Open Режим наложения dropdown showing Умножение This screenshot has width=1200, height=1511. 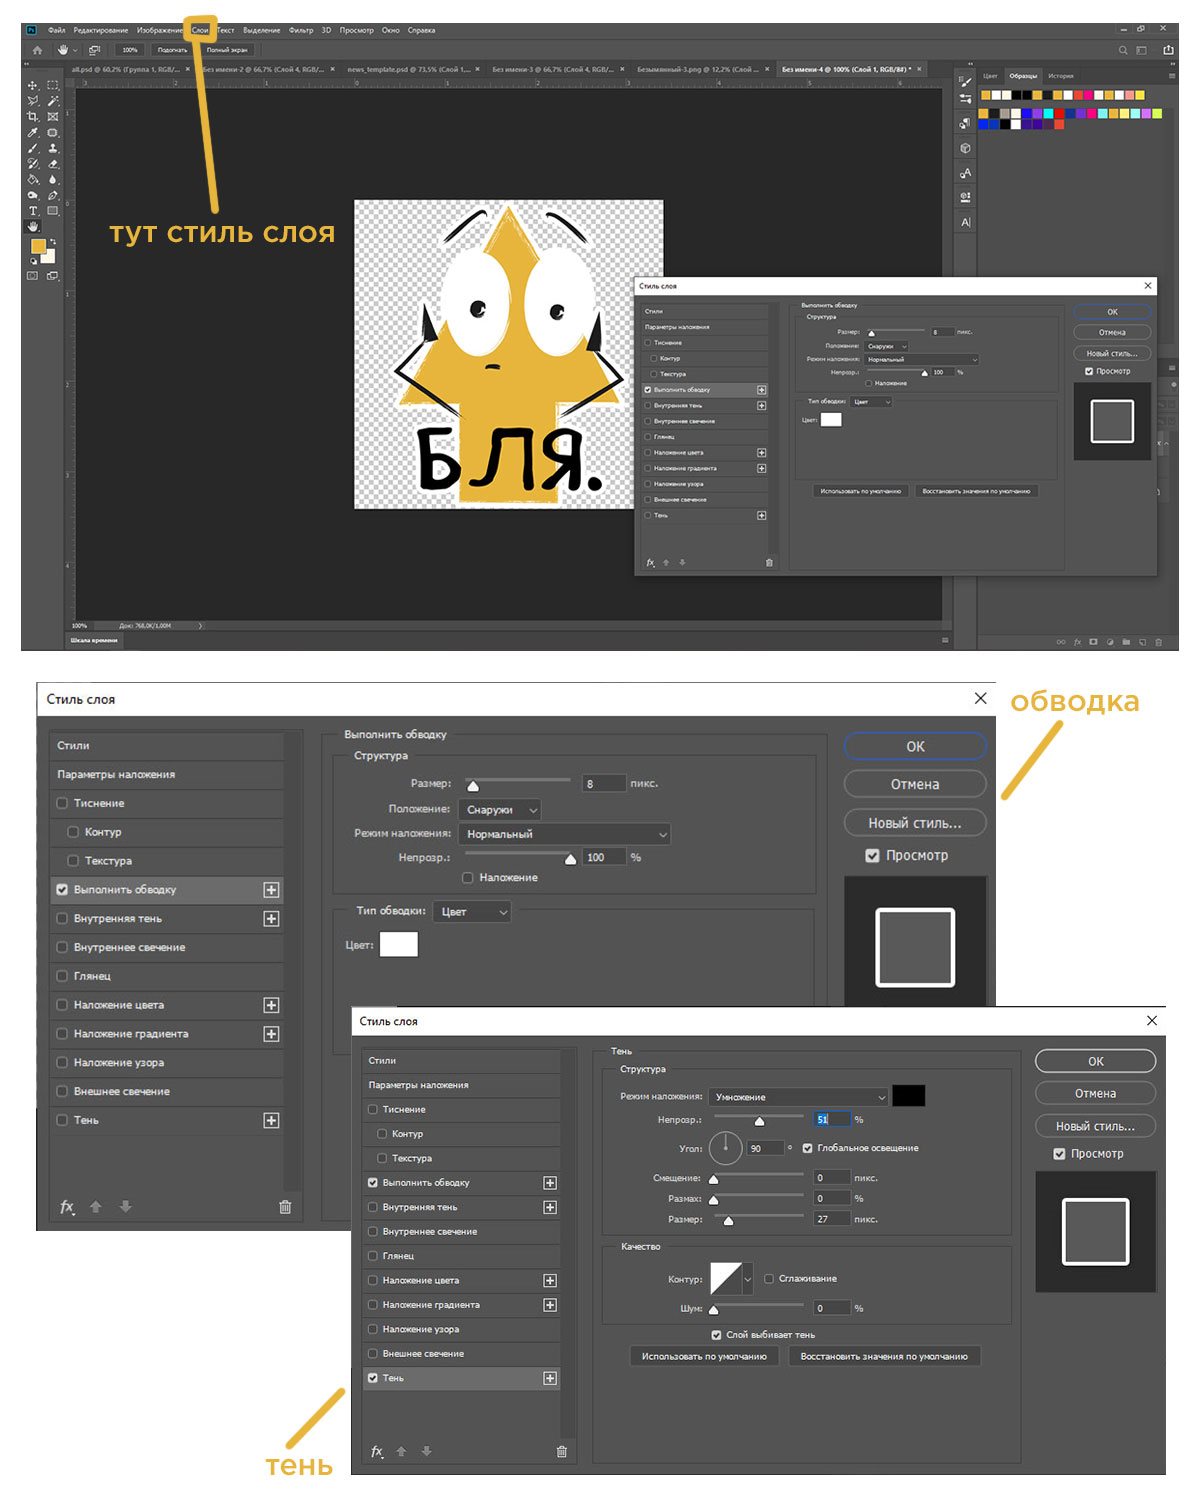797,1097
